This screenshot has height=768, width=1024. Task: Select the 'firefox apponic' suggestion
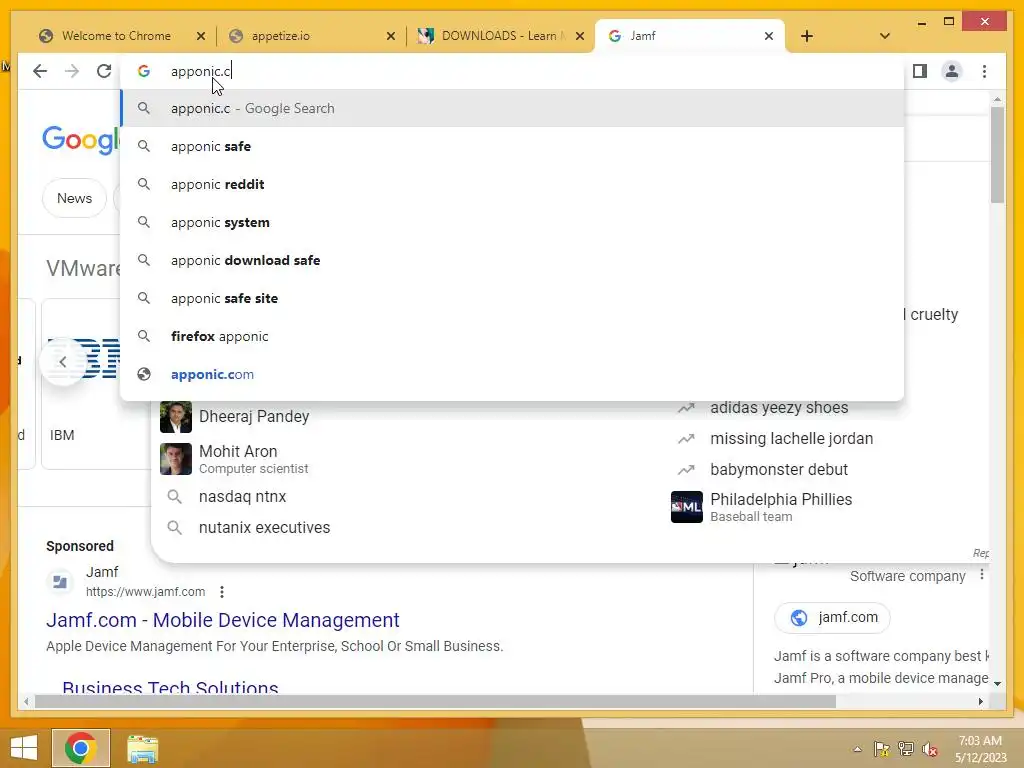coord(513,336)
